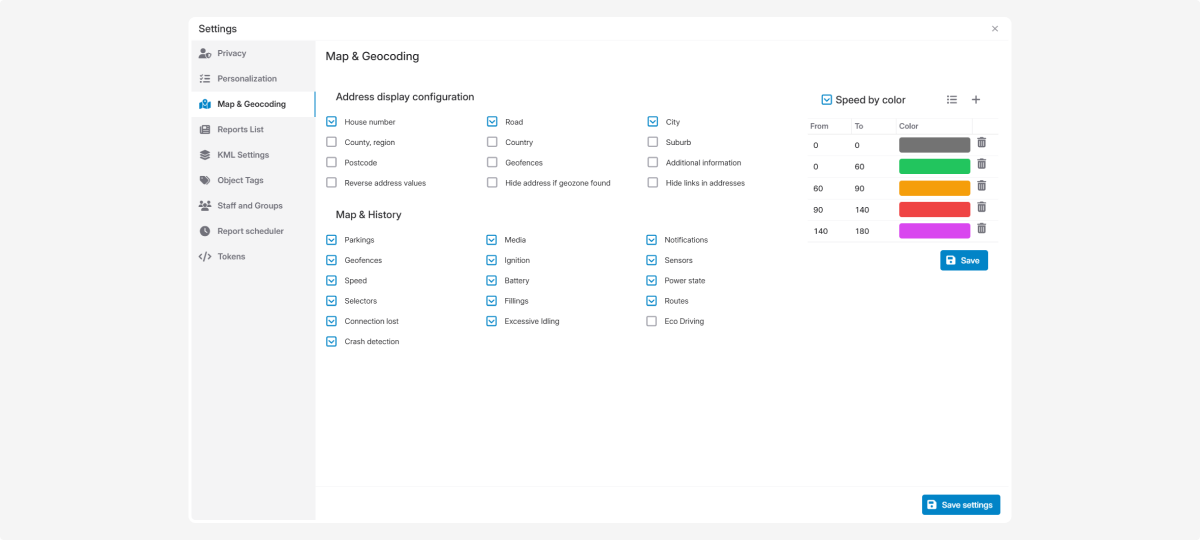Click the list icon beside Speed by color
This screenshot has height=540, width=1200.
(x=952, y=100)
